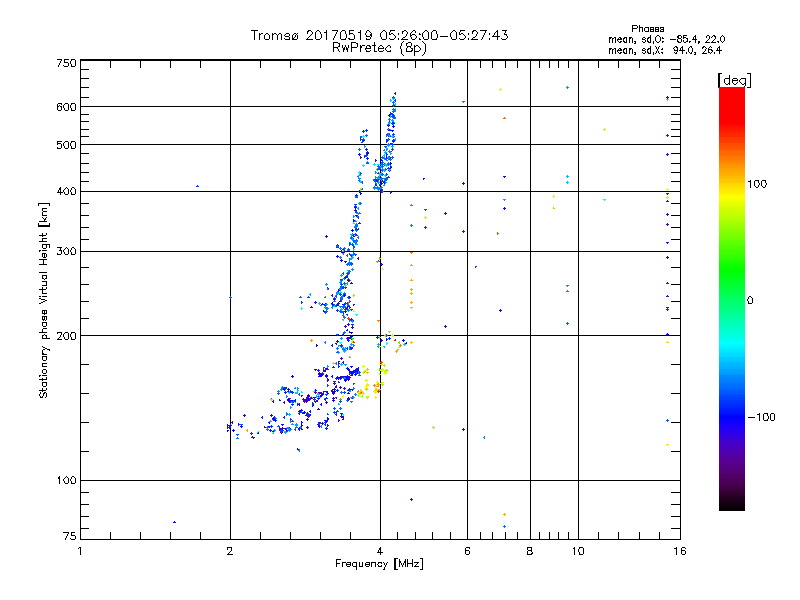Click the y-axis label "300"
The height and width of the screenshot is (600, 800).
[x=66, y=252]
